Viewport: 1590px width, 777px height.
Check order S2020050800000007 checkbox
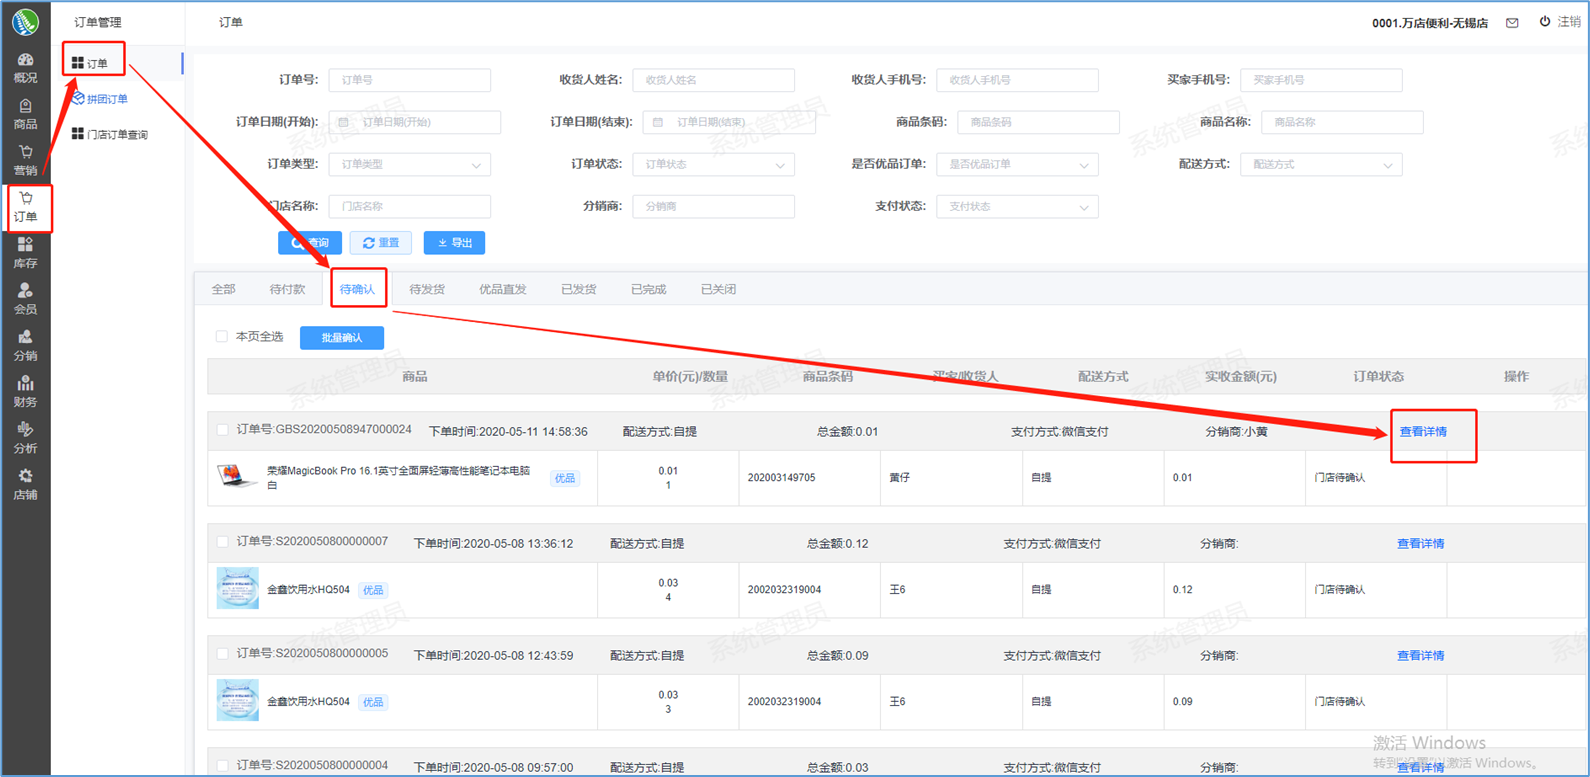point(222,542)
